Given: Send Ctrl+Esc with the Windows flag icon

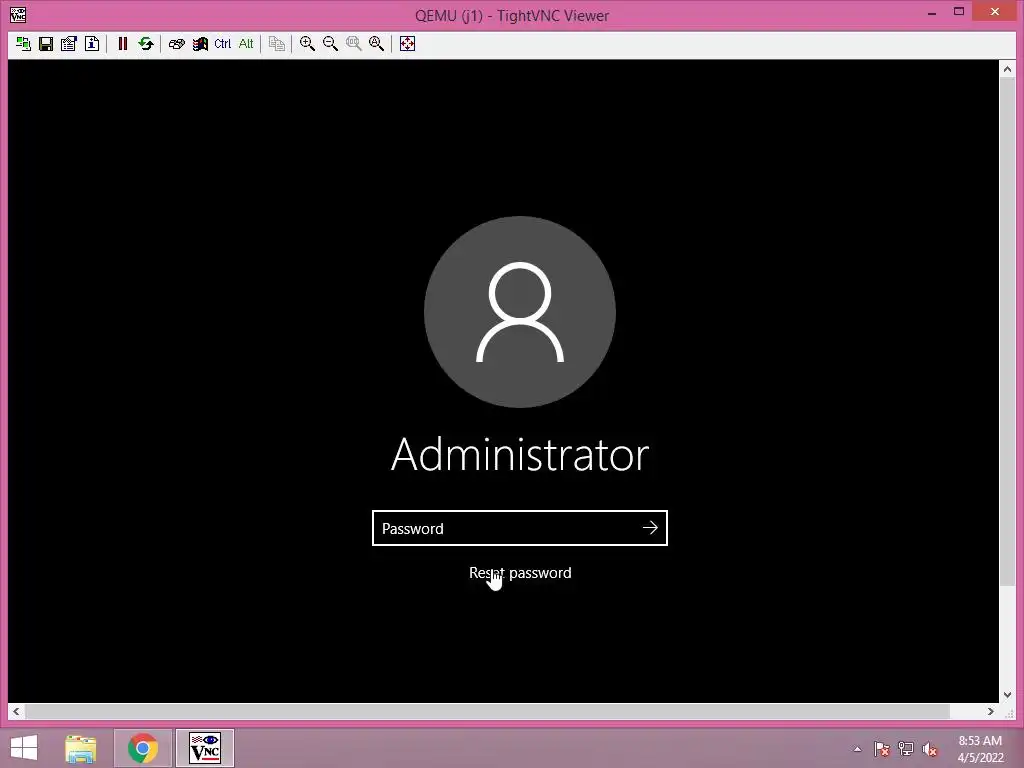Looking at the screenshot, I should tap(200, 44).
